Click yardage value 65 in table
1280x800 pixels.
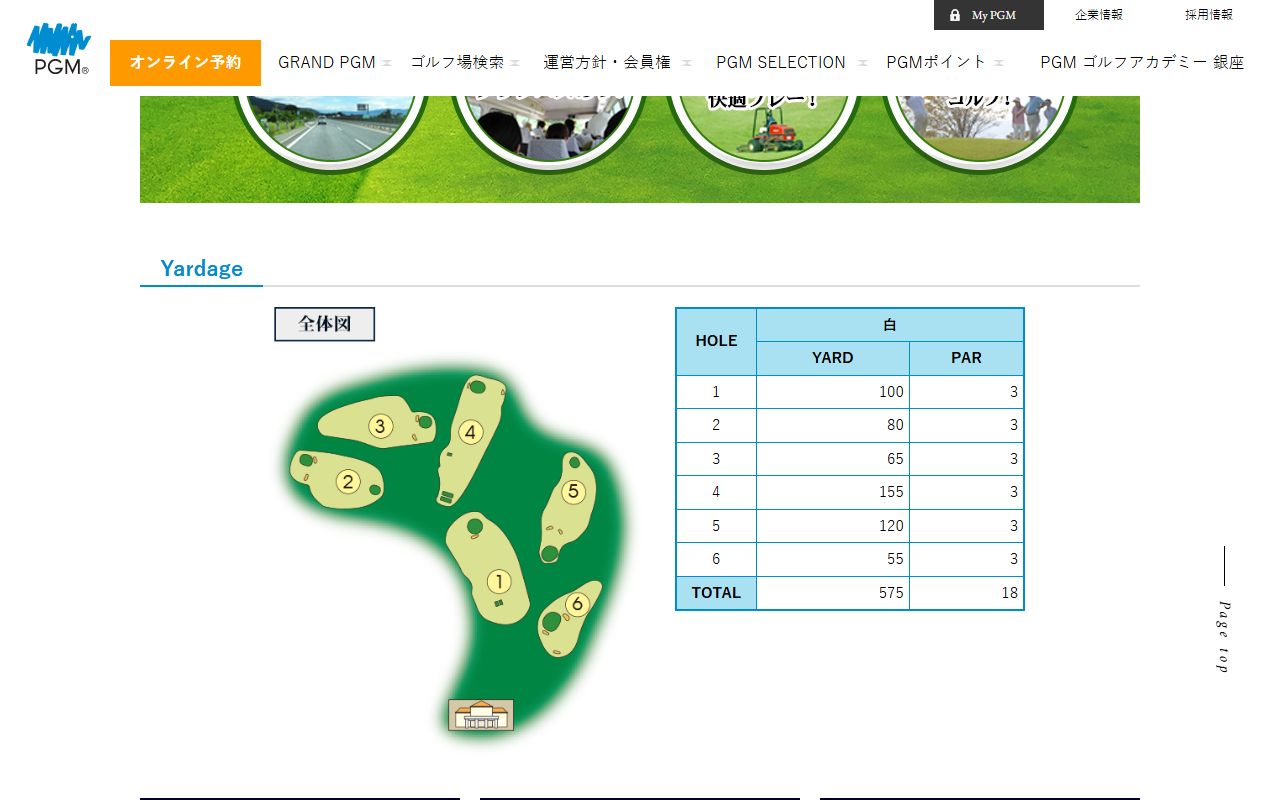[x=833, y=459]
